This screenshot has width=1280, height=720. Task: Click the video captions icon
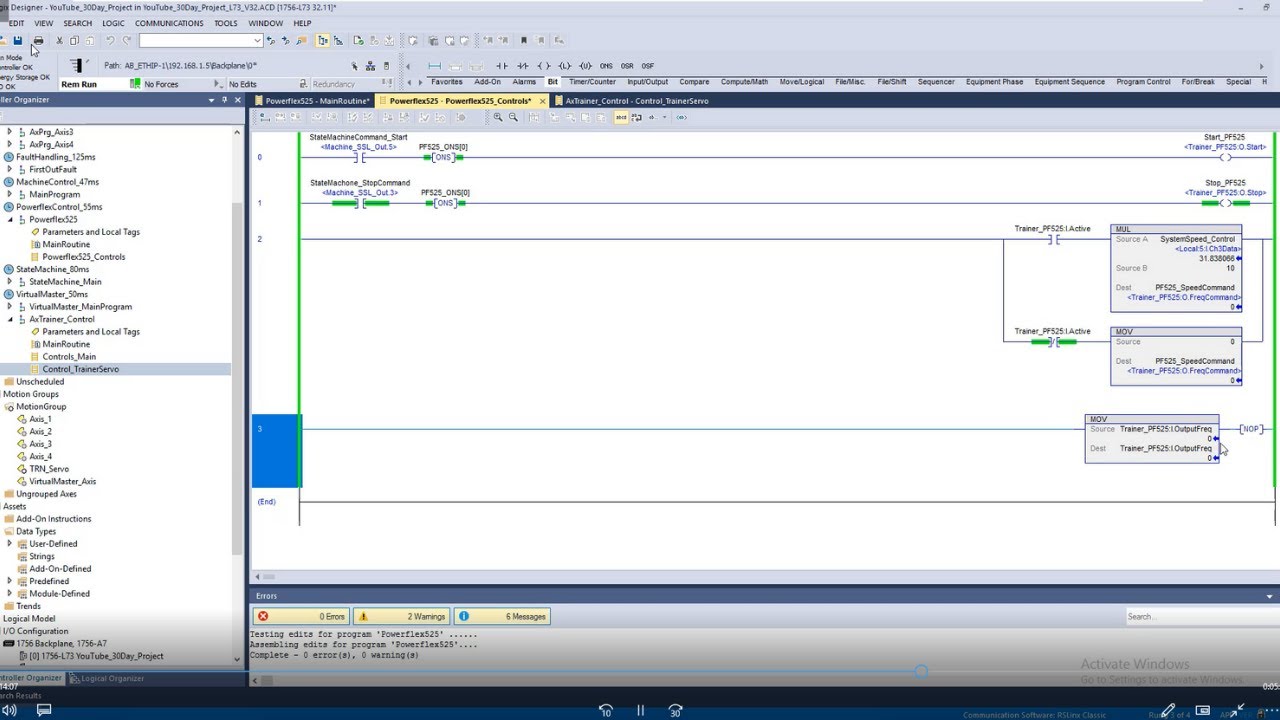click(43, 710)
